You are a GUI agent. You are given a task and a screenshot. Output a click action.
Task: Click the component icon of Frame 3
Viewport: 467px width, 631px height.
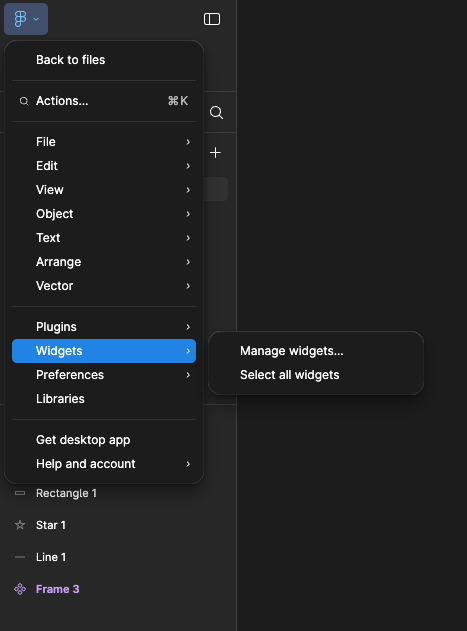pyautogui.click(x=20, y=589)
